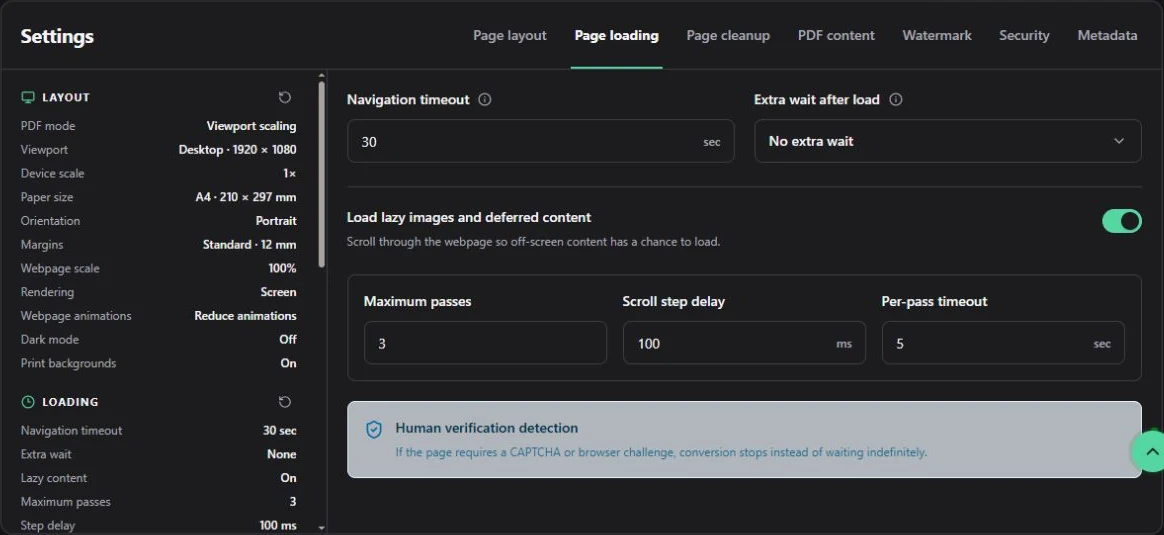Select the PDF mode row in sidebar
The height and width of the screenshot is (535, 1164).
tap(158, 126)
